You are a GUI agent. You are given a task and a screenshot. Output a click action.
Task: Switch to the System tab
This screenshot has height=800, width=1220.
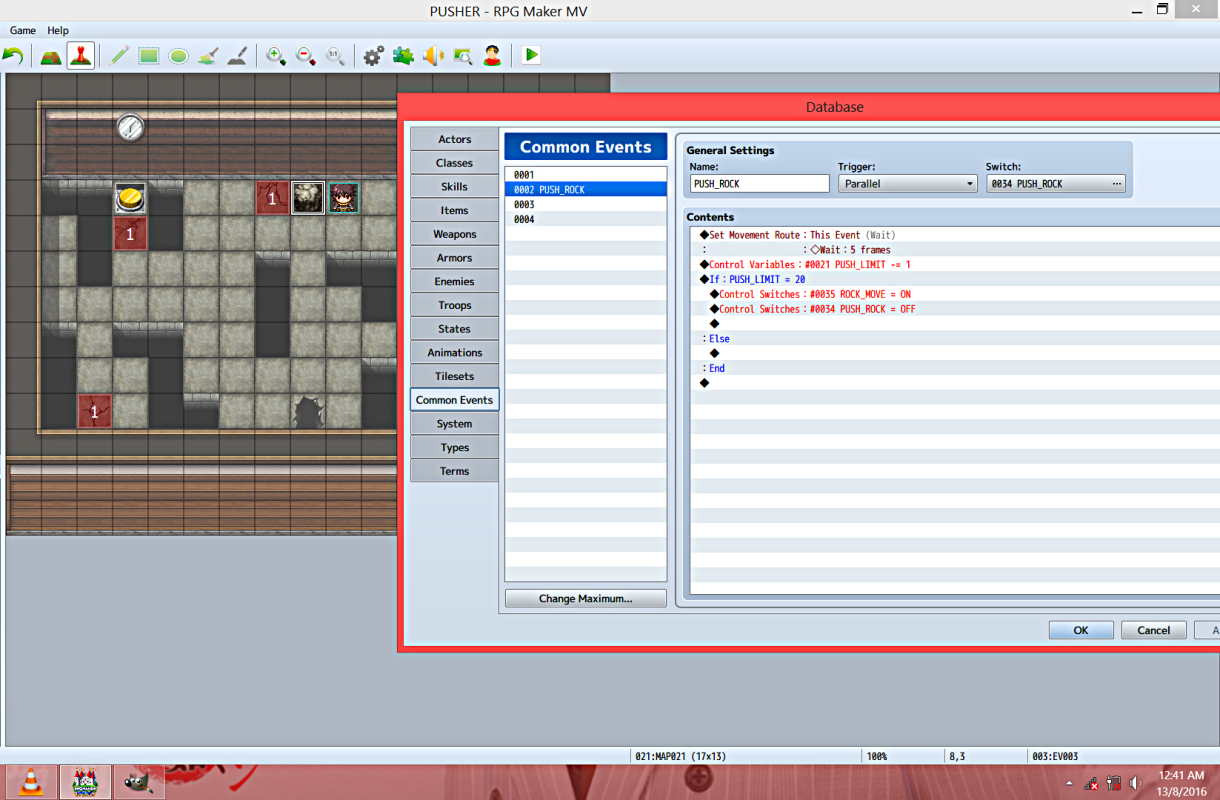[x=454, y=424]
